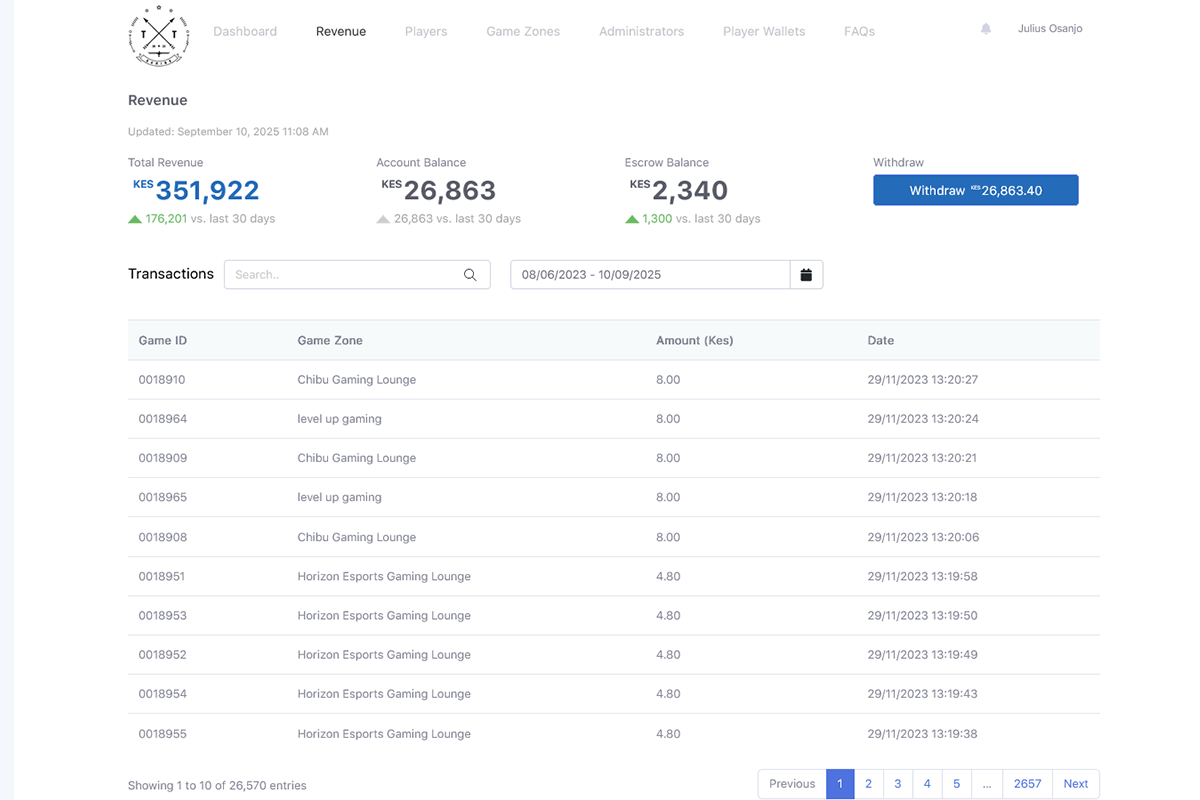Image resolution: width=1200 pixels, height=800 pixels.
Task: Jump to page 2657
Action: [1027, 784]
